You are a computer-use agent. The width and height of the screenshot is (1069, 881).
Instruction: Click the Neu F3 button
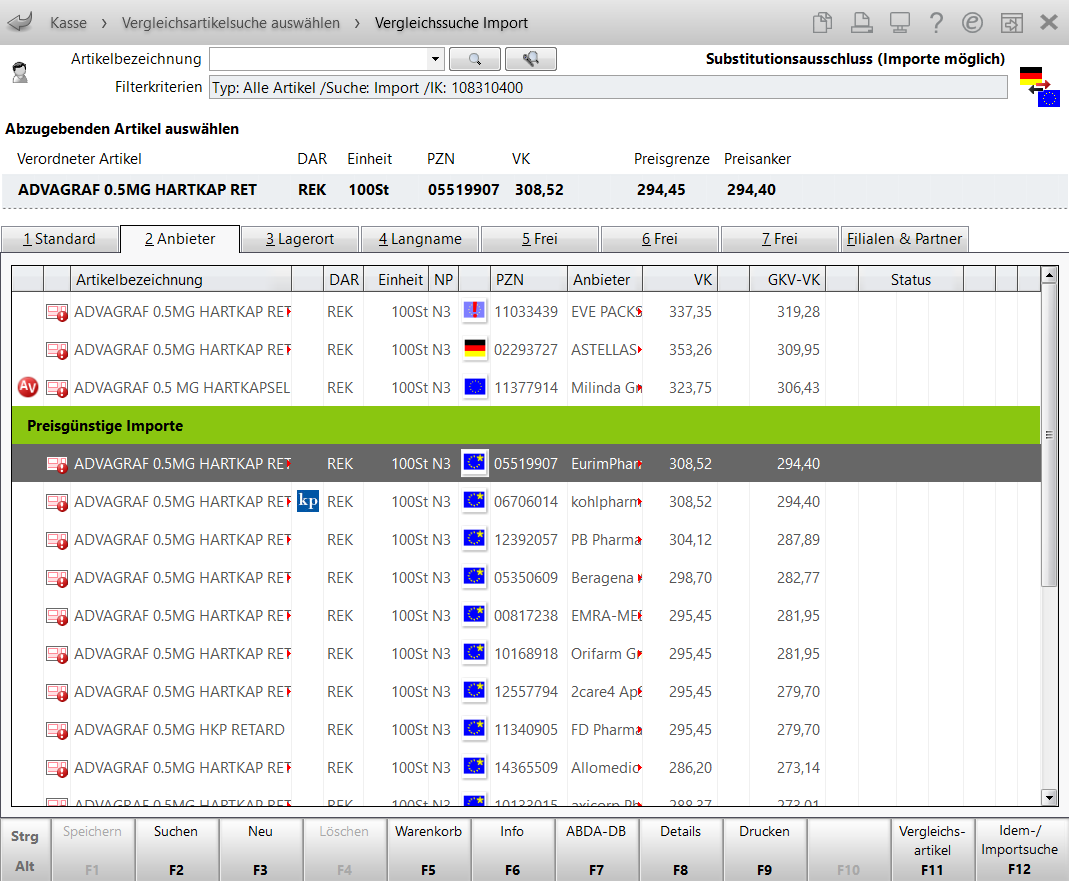pyautogui.click(x=260, y=850)
